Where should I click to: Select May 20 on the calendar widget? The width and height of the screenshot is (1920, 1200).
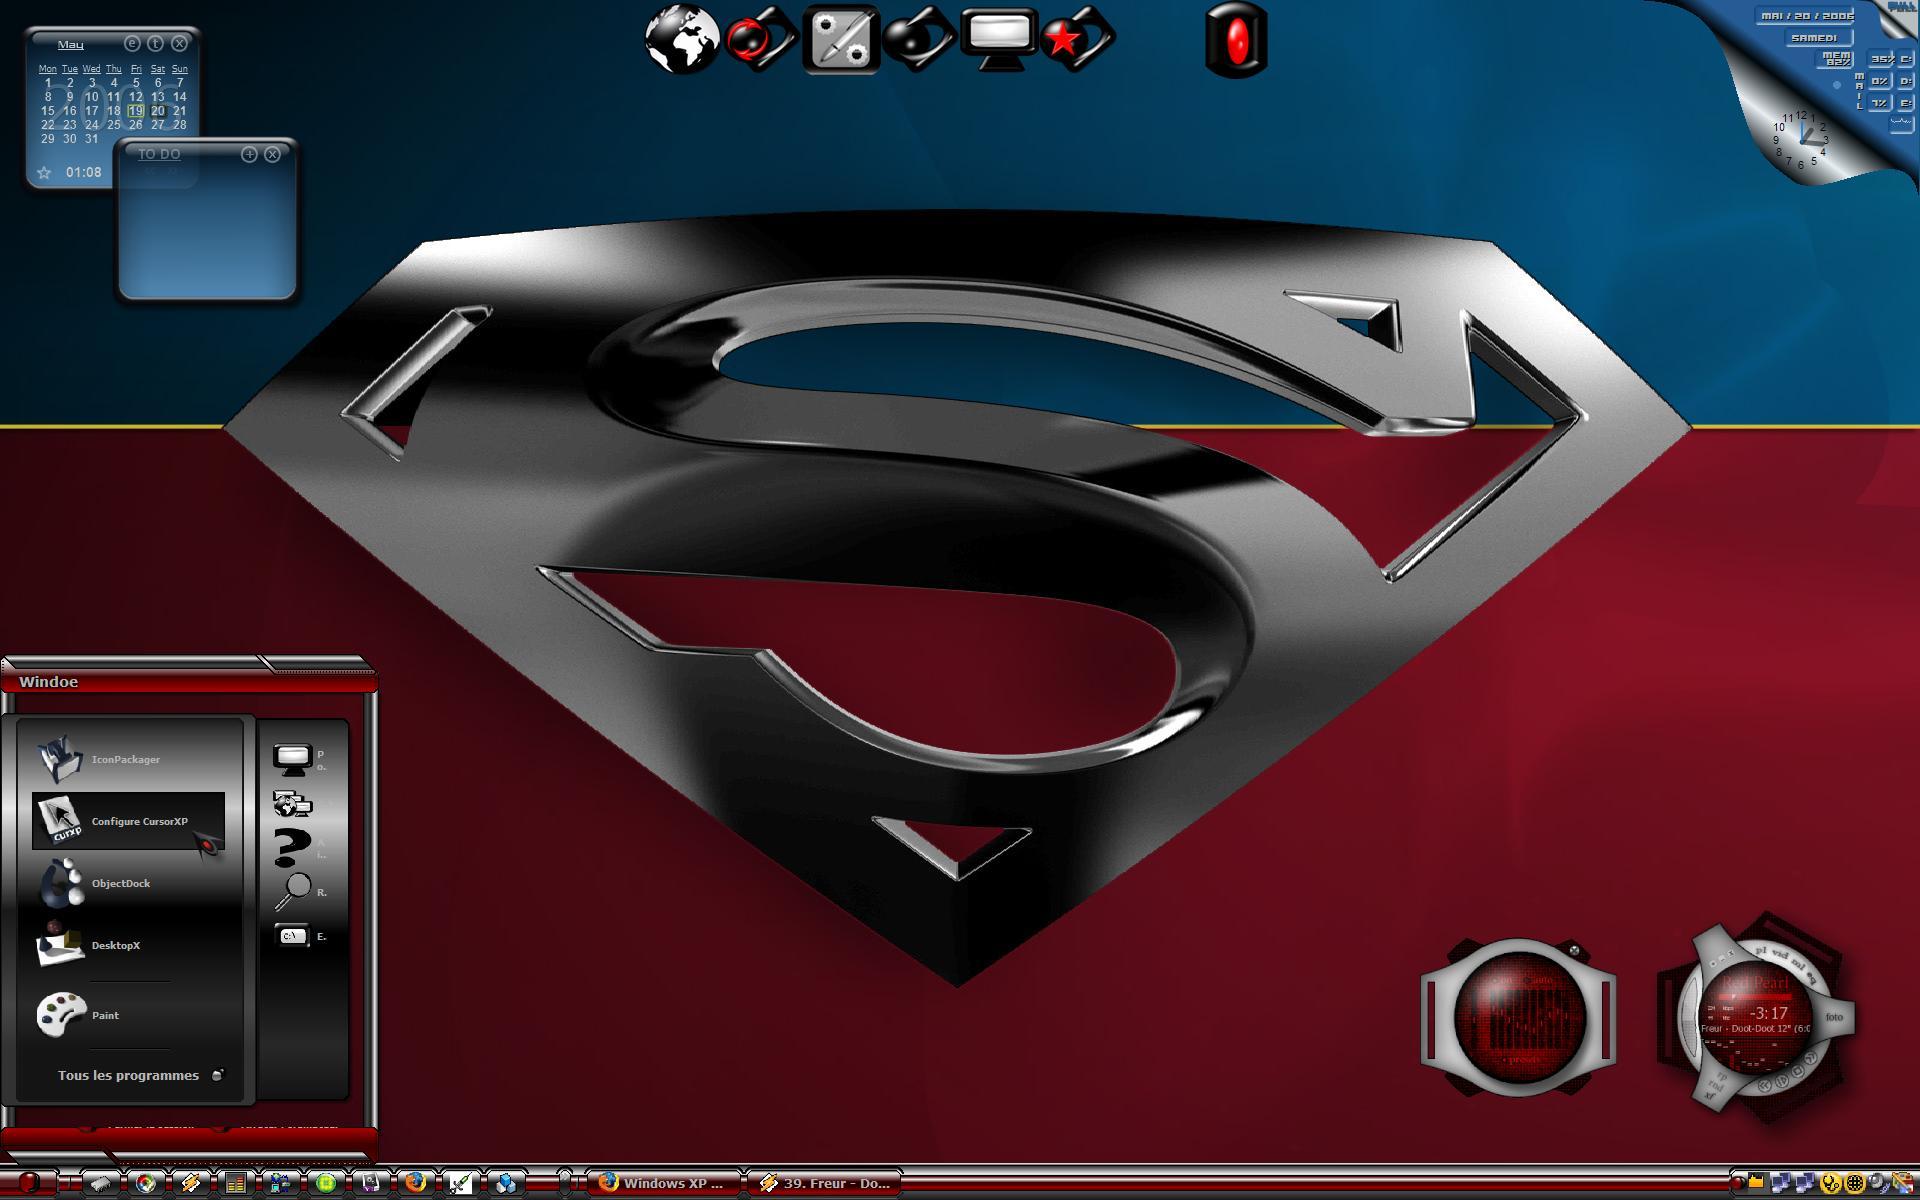(157, 111)
